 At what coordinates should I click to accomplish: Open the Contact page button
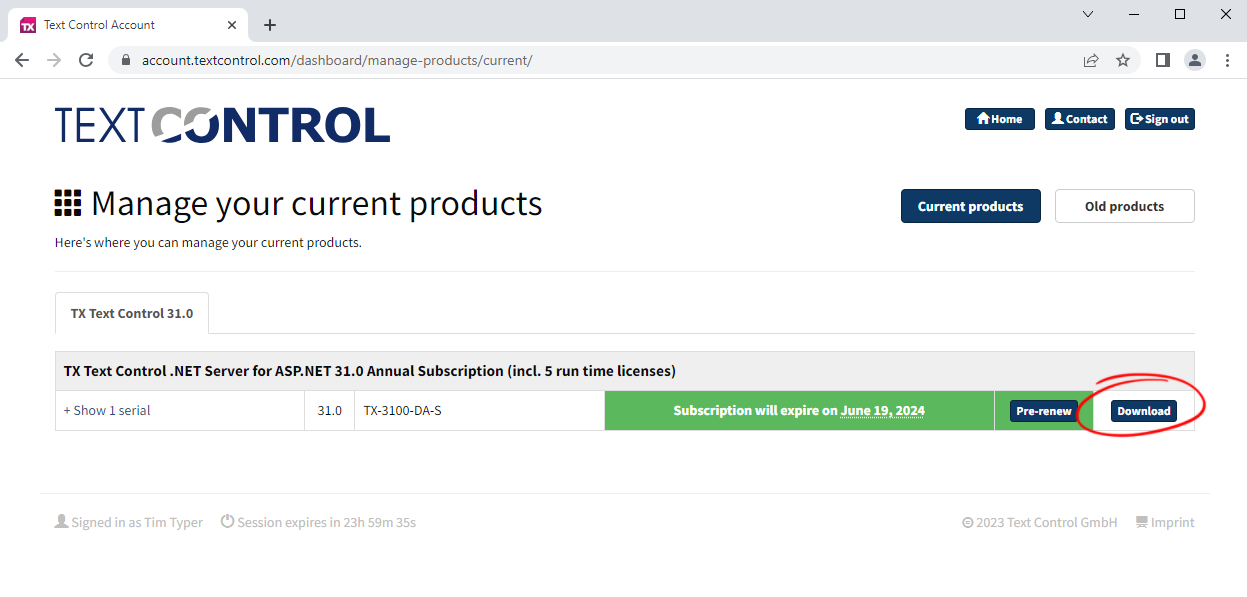(x=1081, y=119)
